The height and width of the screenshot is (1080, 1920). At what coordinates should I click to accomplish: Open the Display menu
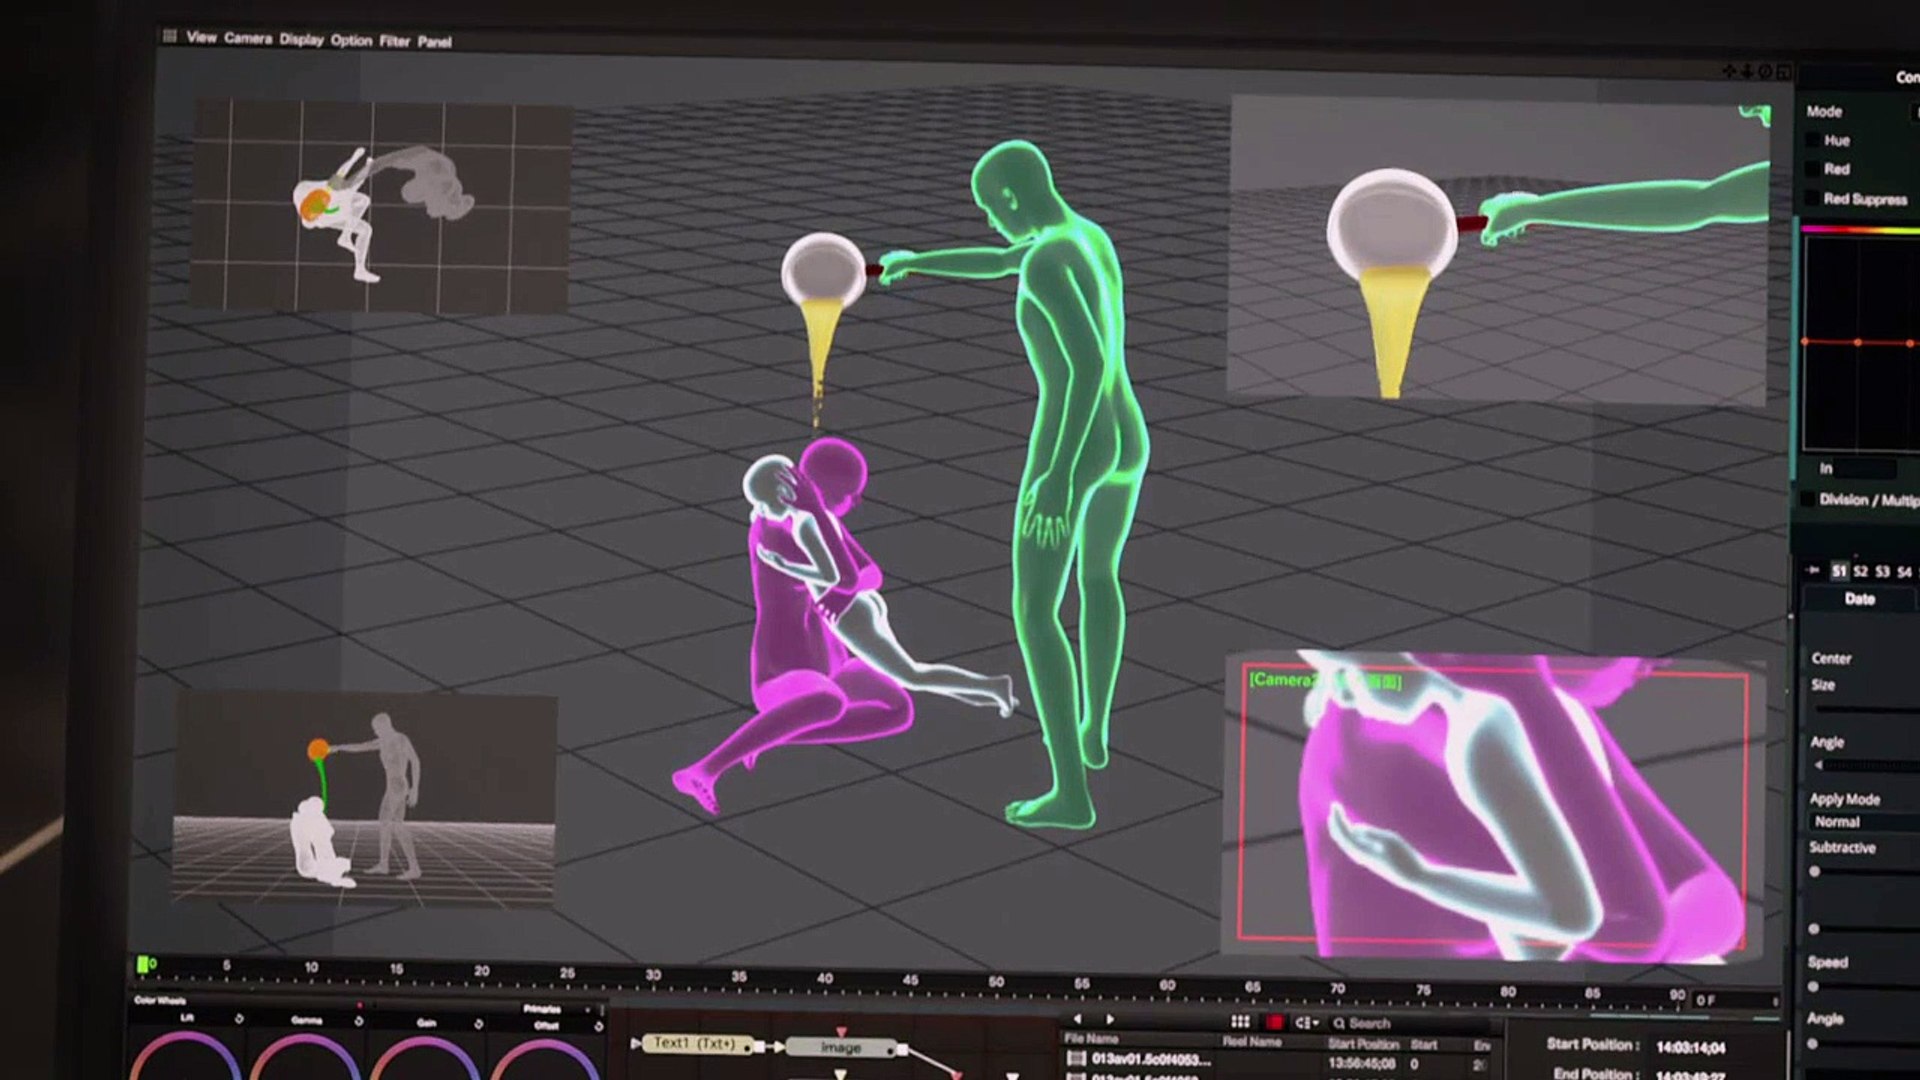click(301, 39)
